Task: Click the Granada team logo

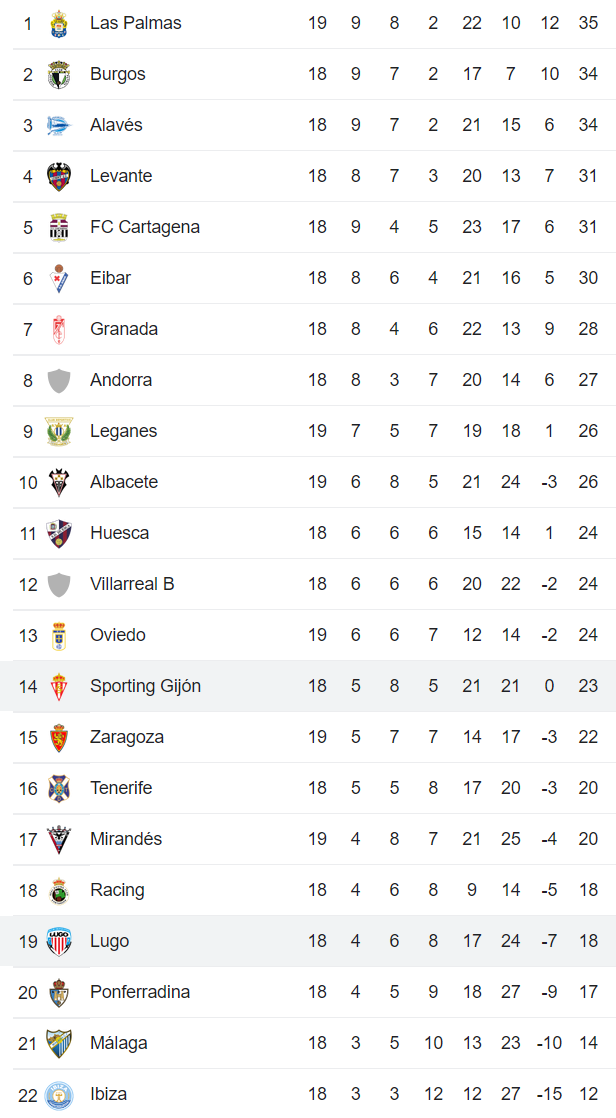Action: [x=59, y=329]
